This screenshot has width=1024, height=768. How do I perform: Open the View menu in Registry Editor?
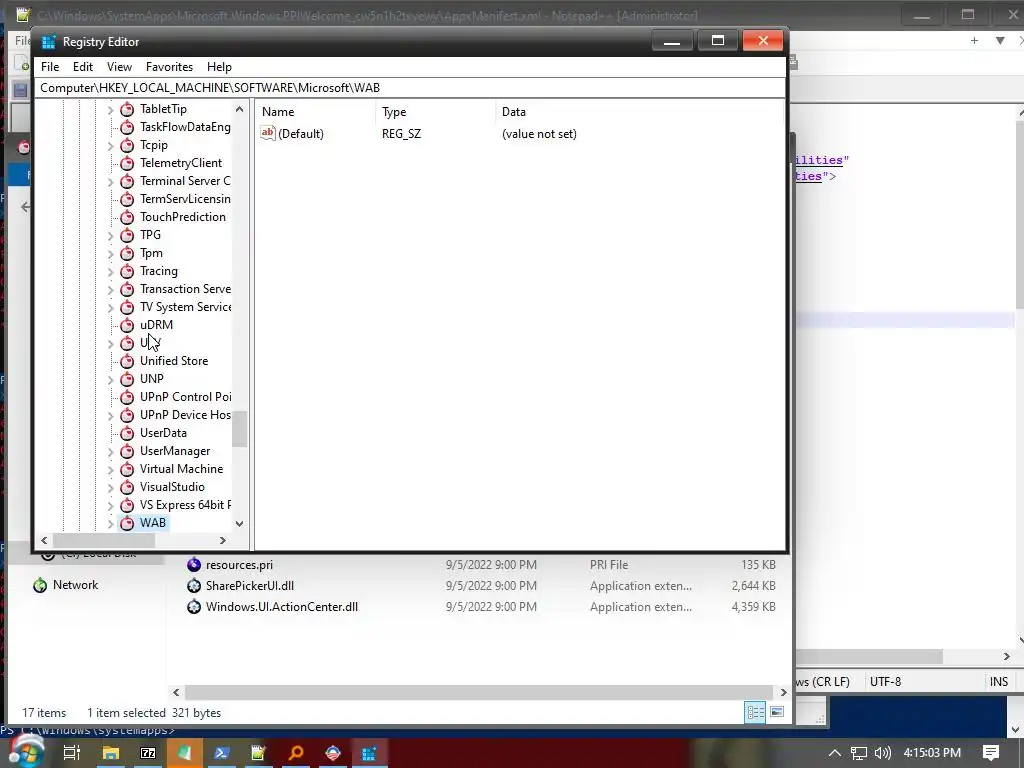119,67
